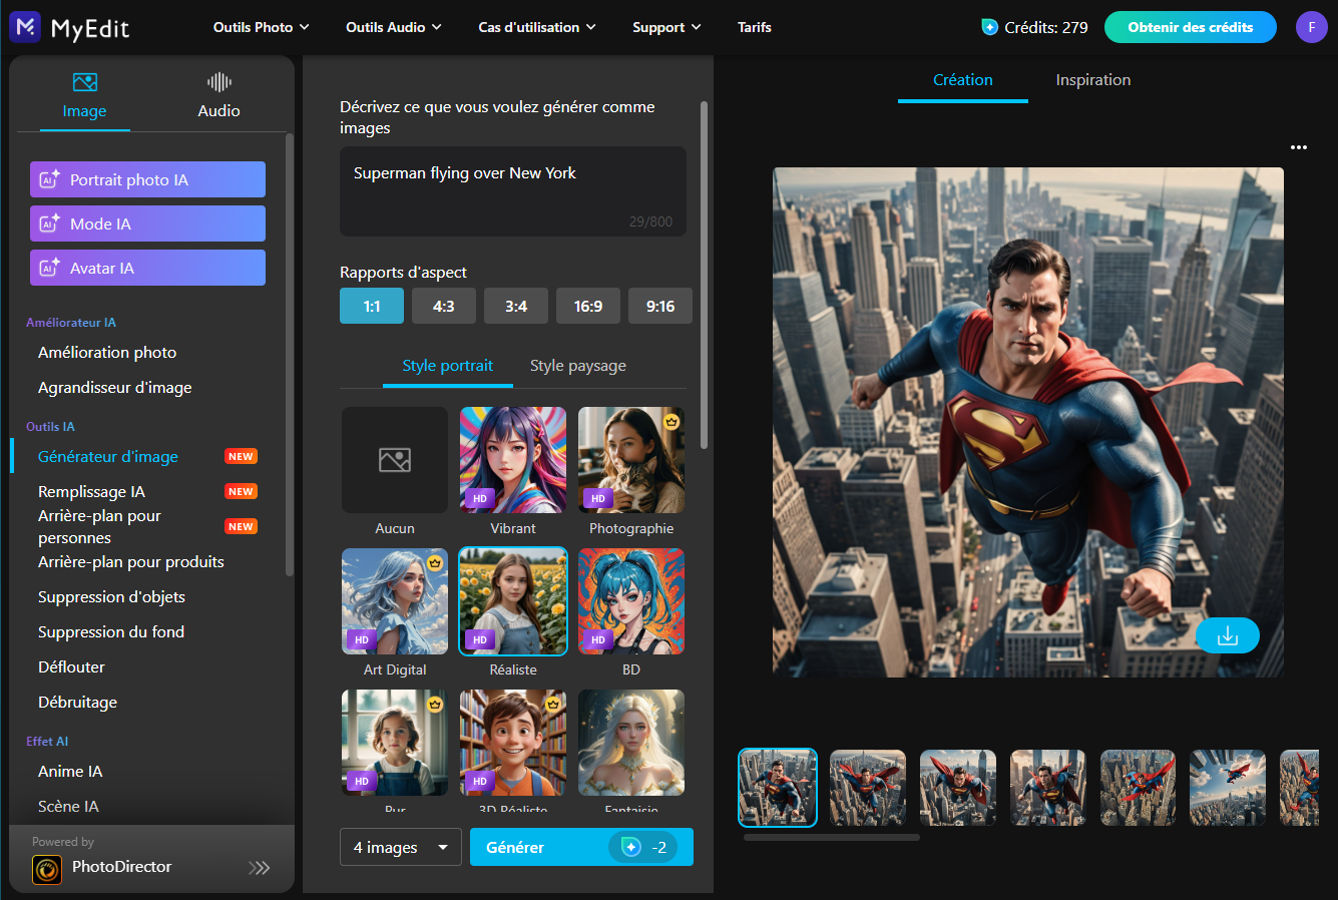
Task: Click the style panel vertical scrollbar
Action: [x=704, y=275]
